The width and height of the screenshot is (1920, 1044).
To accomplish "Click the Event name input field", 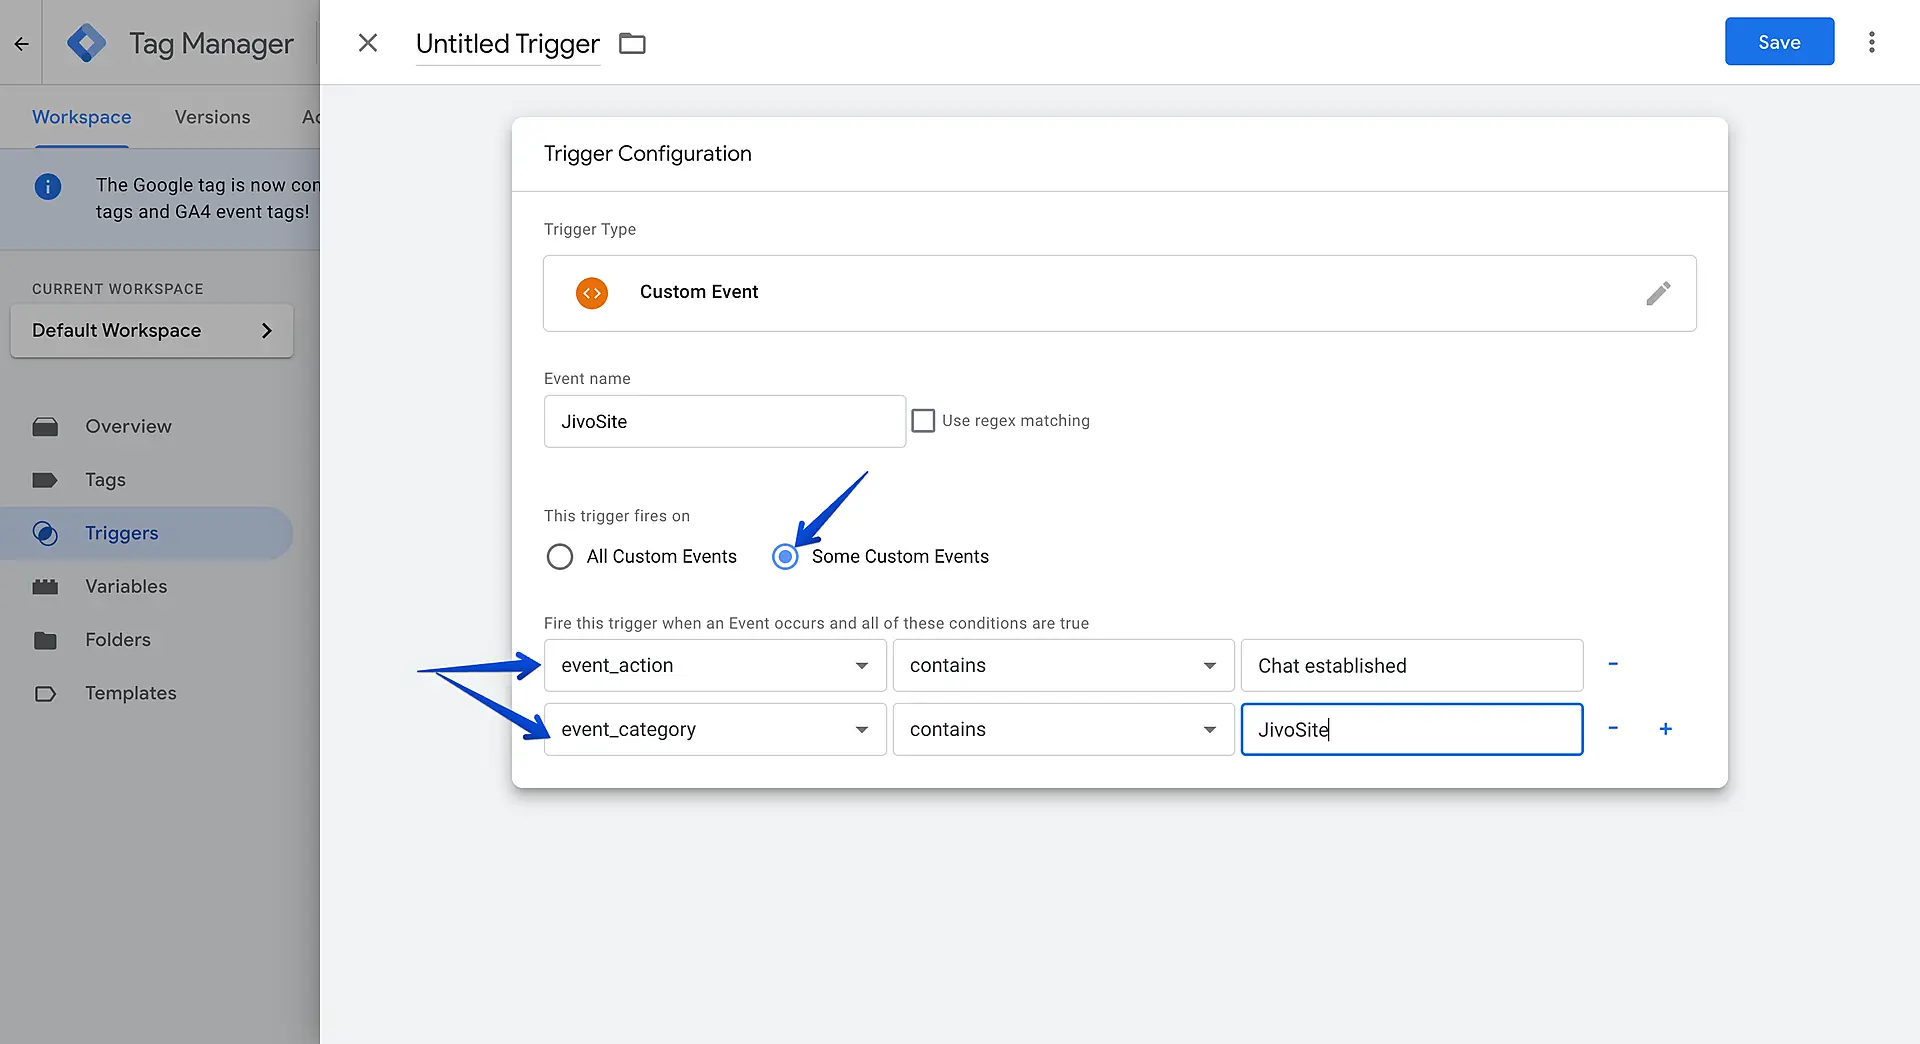I will [x=724, y=422].
